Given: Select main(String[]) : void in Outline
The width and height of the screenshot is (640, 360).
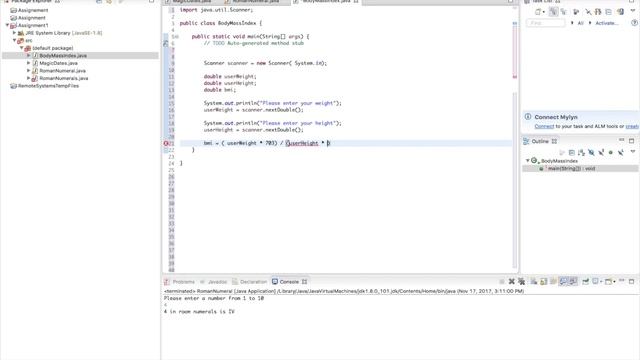Looking at the screenshot, I should coord(571,169).
